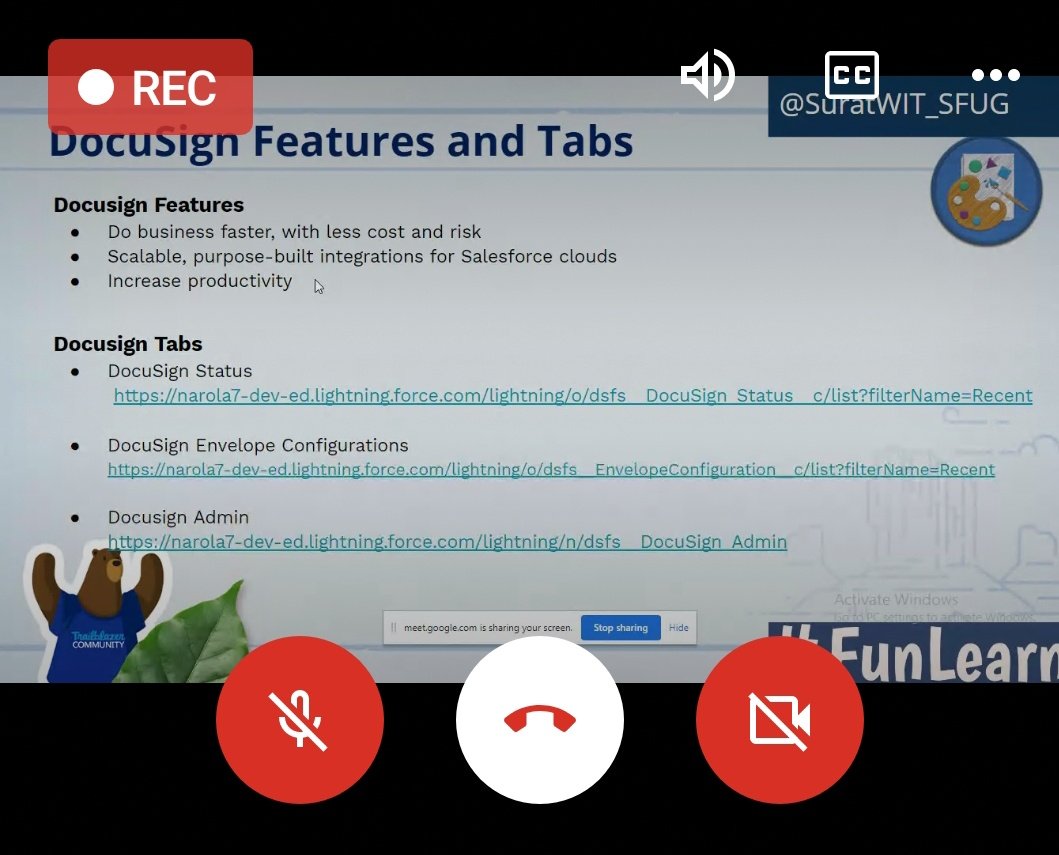The height and width of the screenshot is (855, 1059).
Task: Open the DocuSign Admin page link
Action: click(x=447, y=541)
